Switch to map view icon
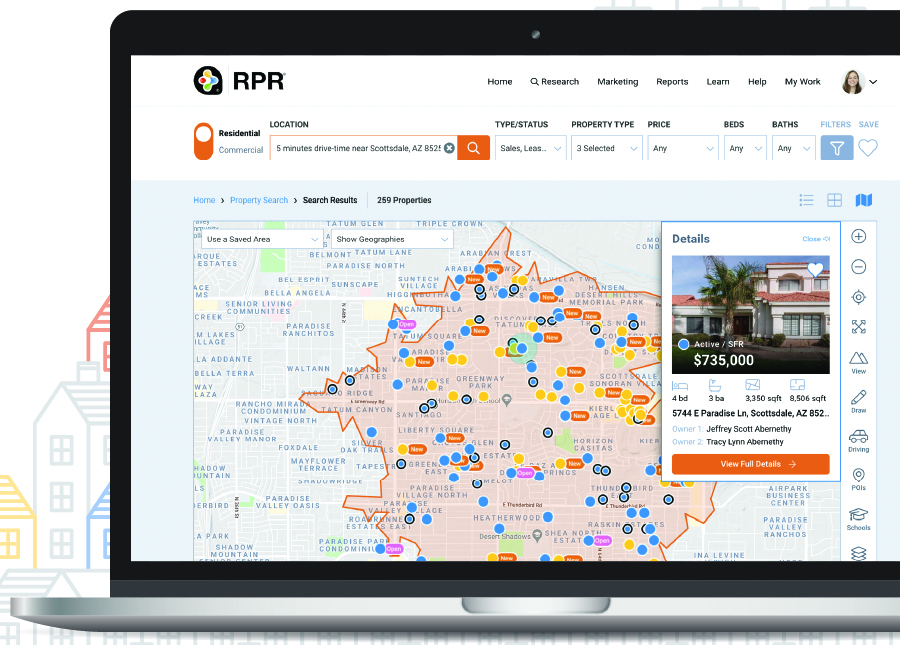This screenshot has height=645, width=900. (864, 200)
